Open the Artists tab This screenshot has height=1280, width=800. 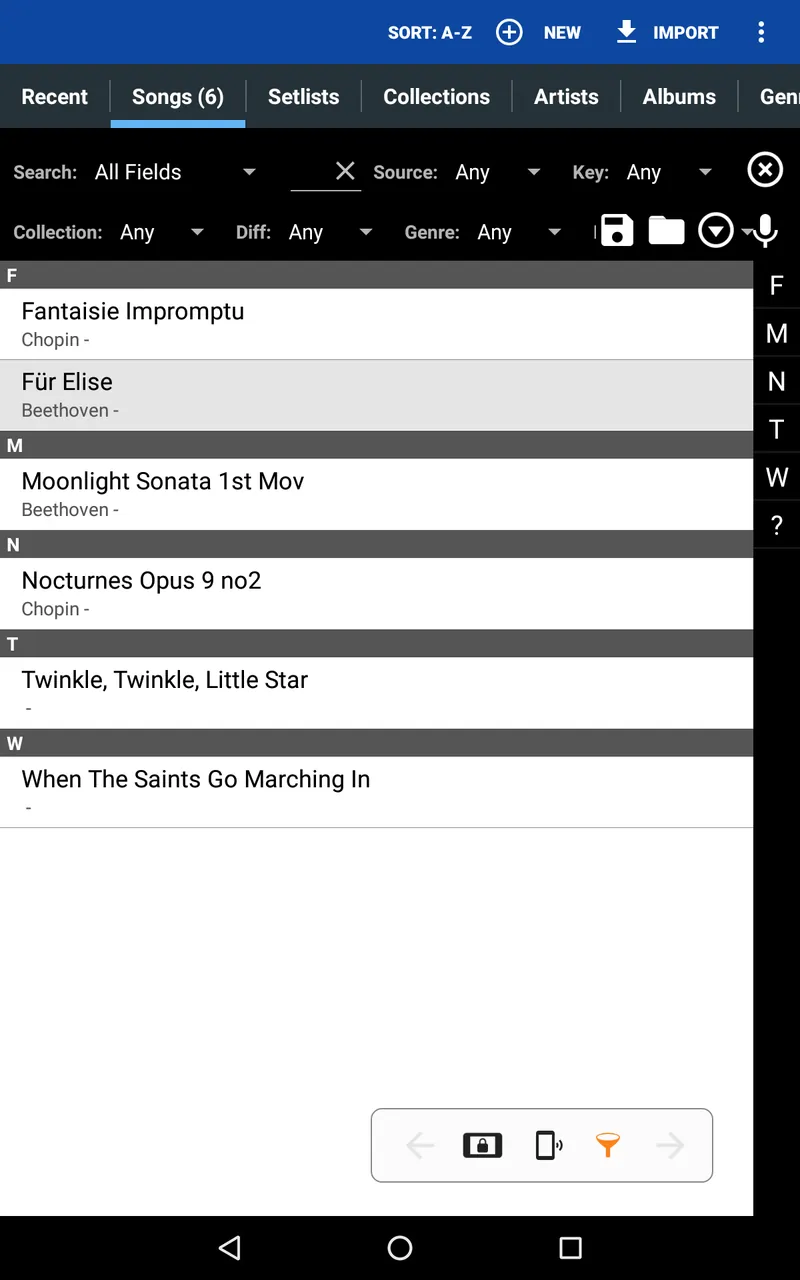pos(566,96)
